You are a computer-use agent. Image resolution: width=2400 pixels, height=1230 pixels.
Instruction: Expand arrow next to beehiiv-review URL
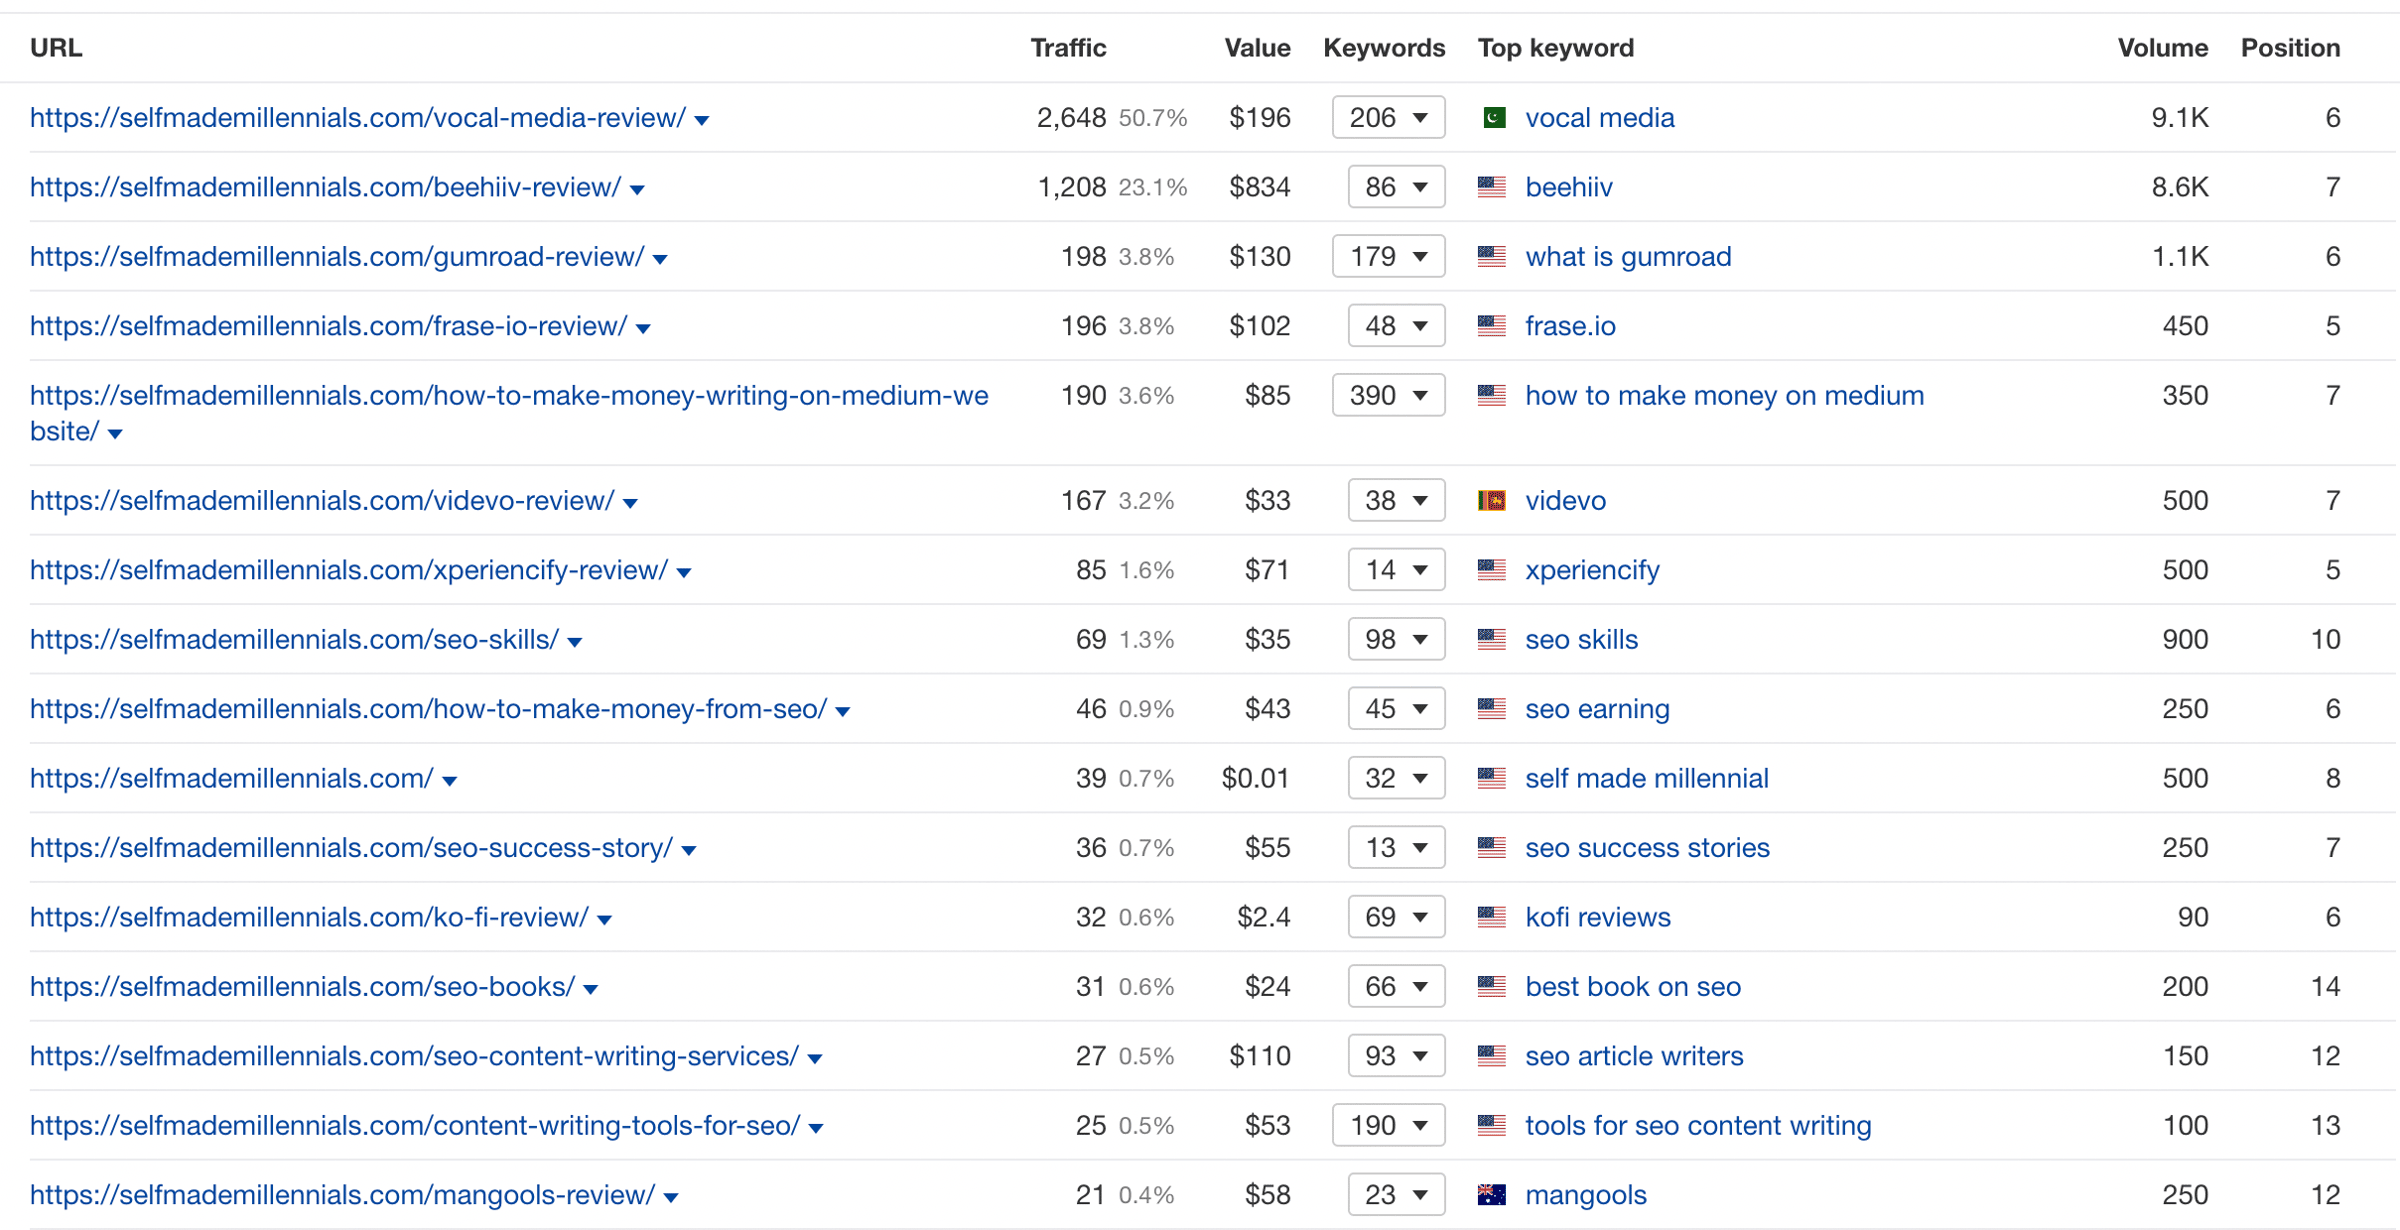pos(638,190)
